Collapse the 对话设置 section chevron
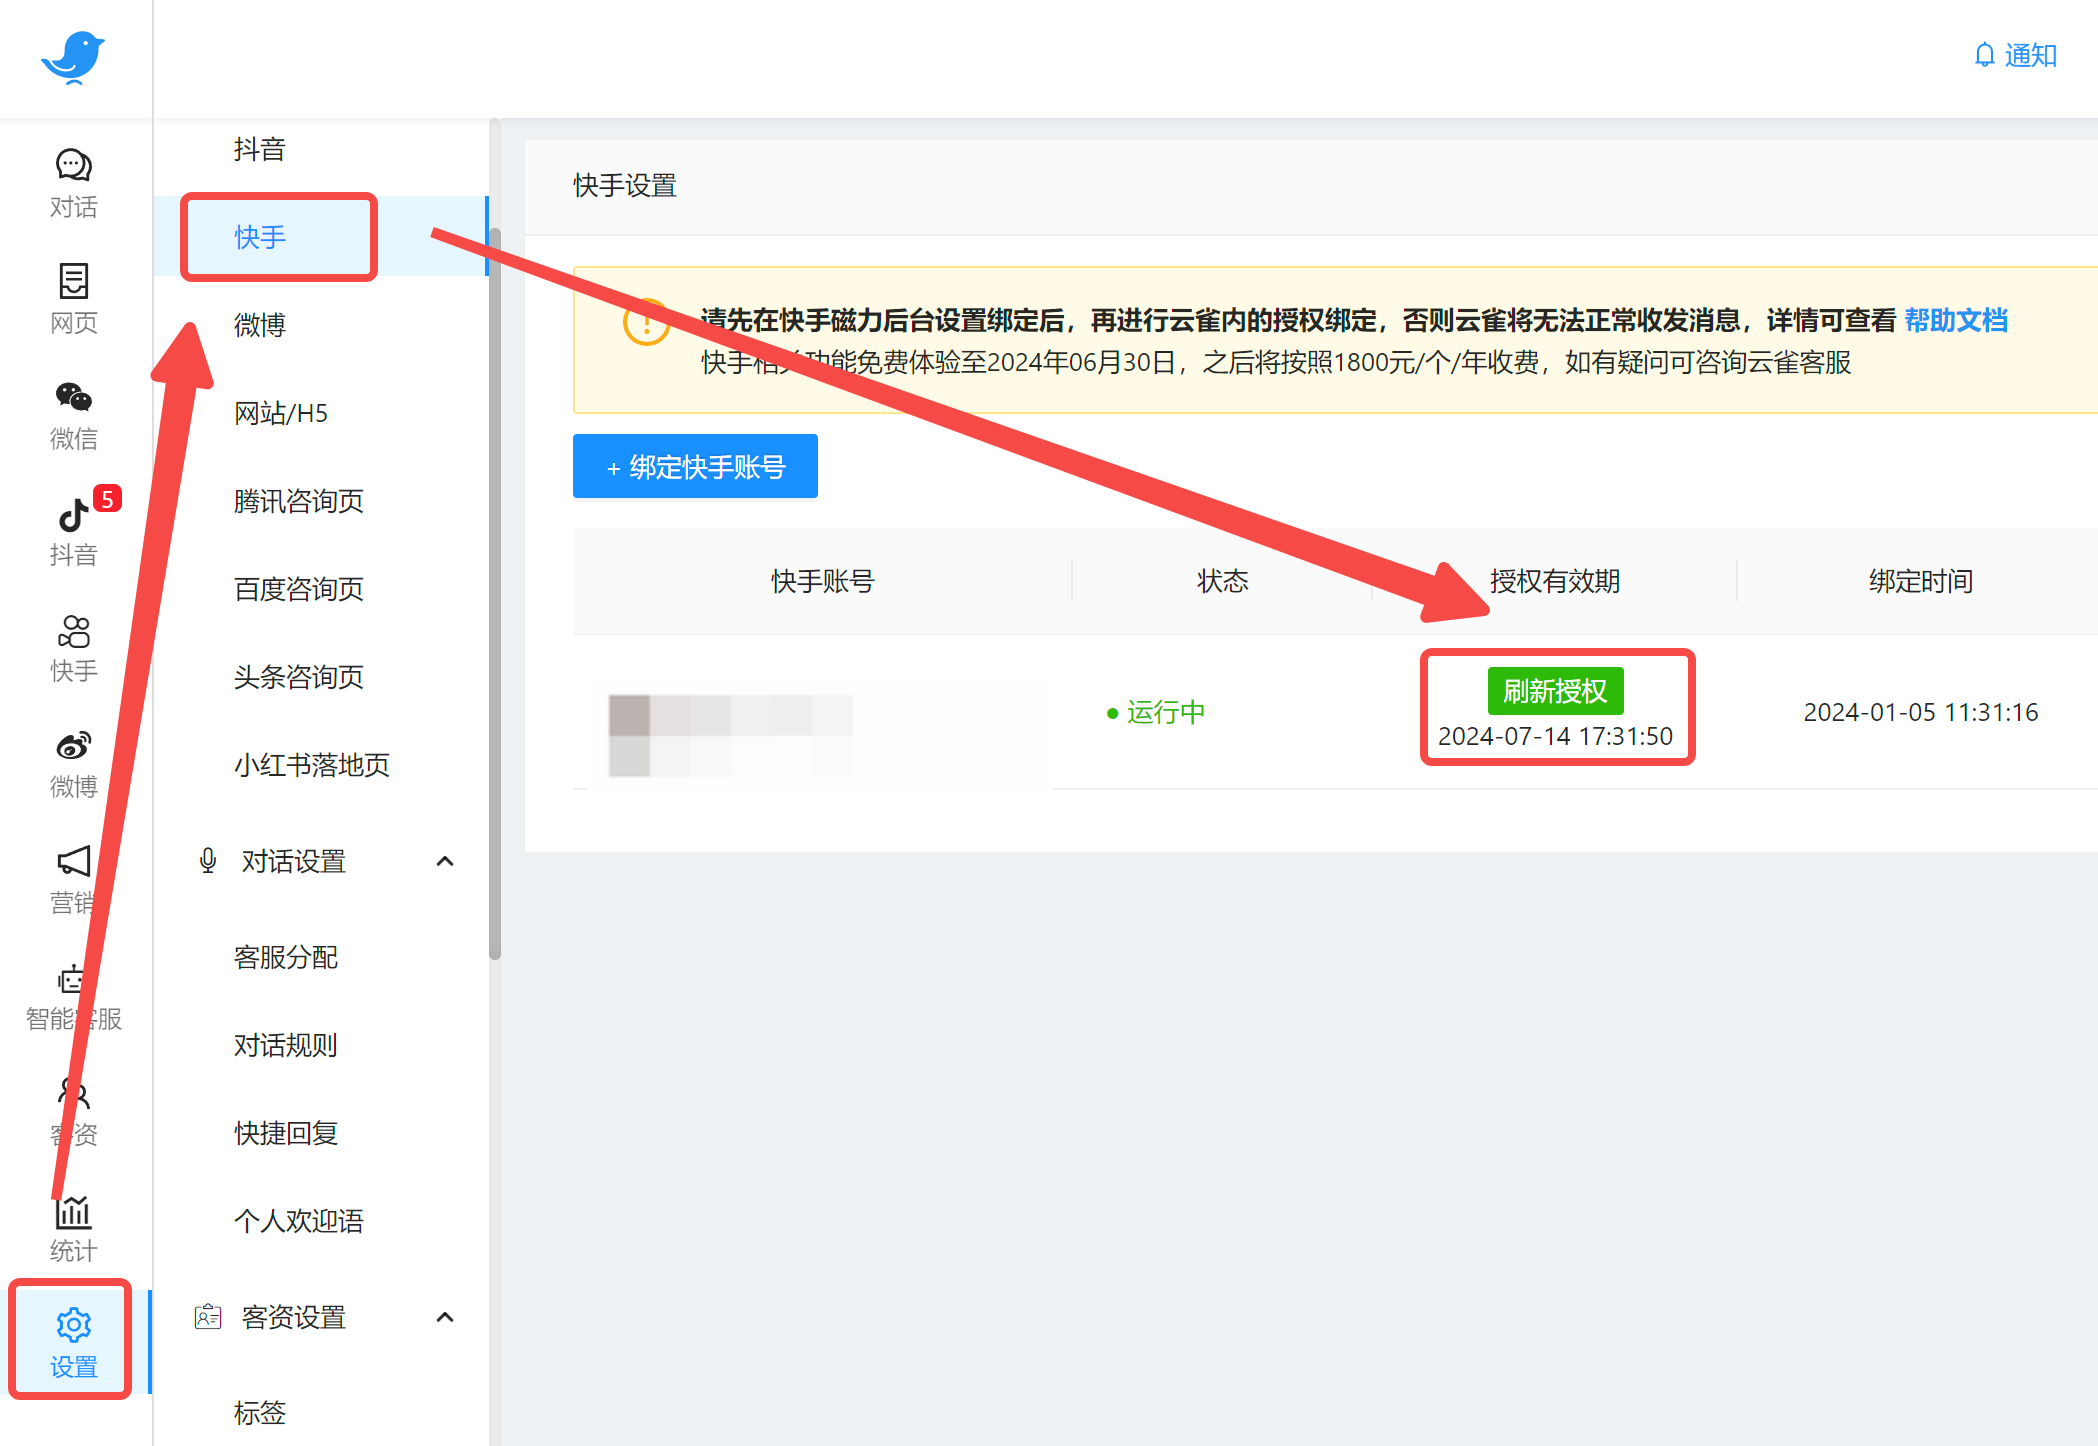Viewport: 2098px width, 1446px height. click(x=445, y=861)
